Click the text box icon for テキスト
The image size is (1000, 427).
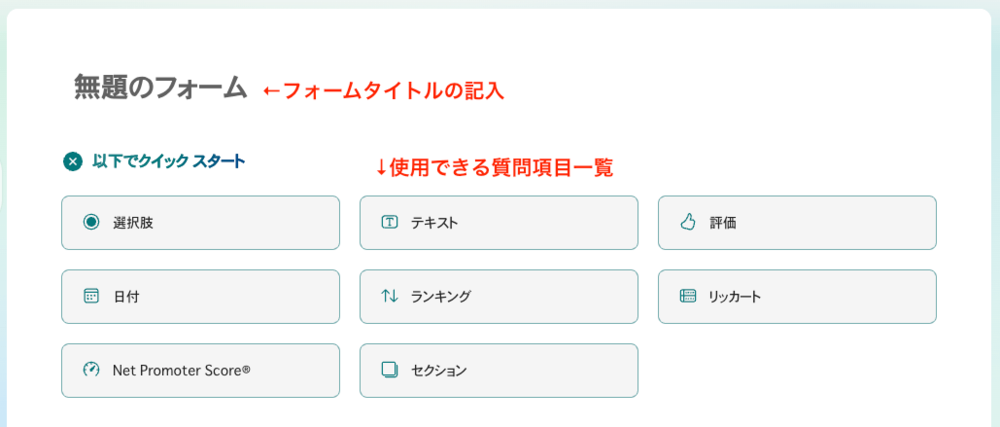point(390,222)
